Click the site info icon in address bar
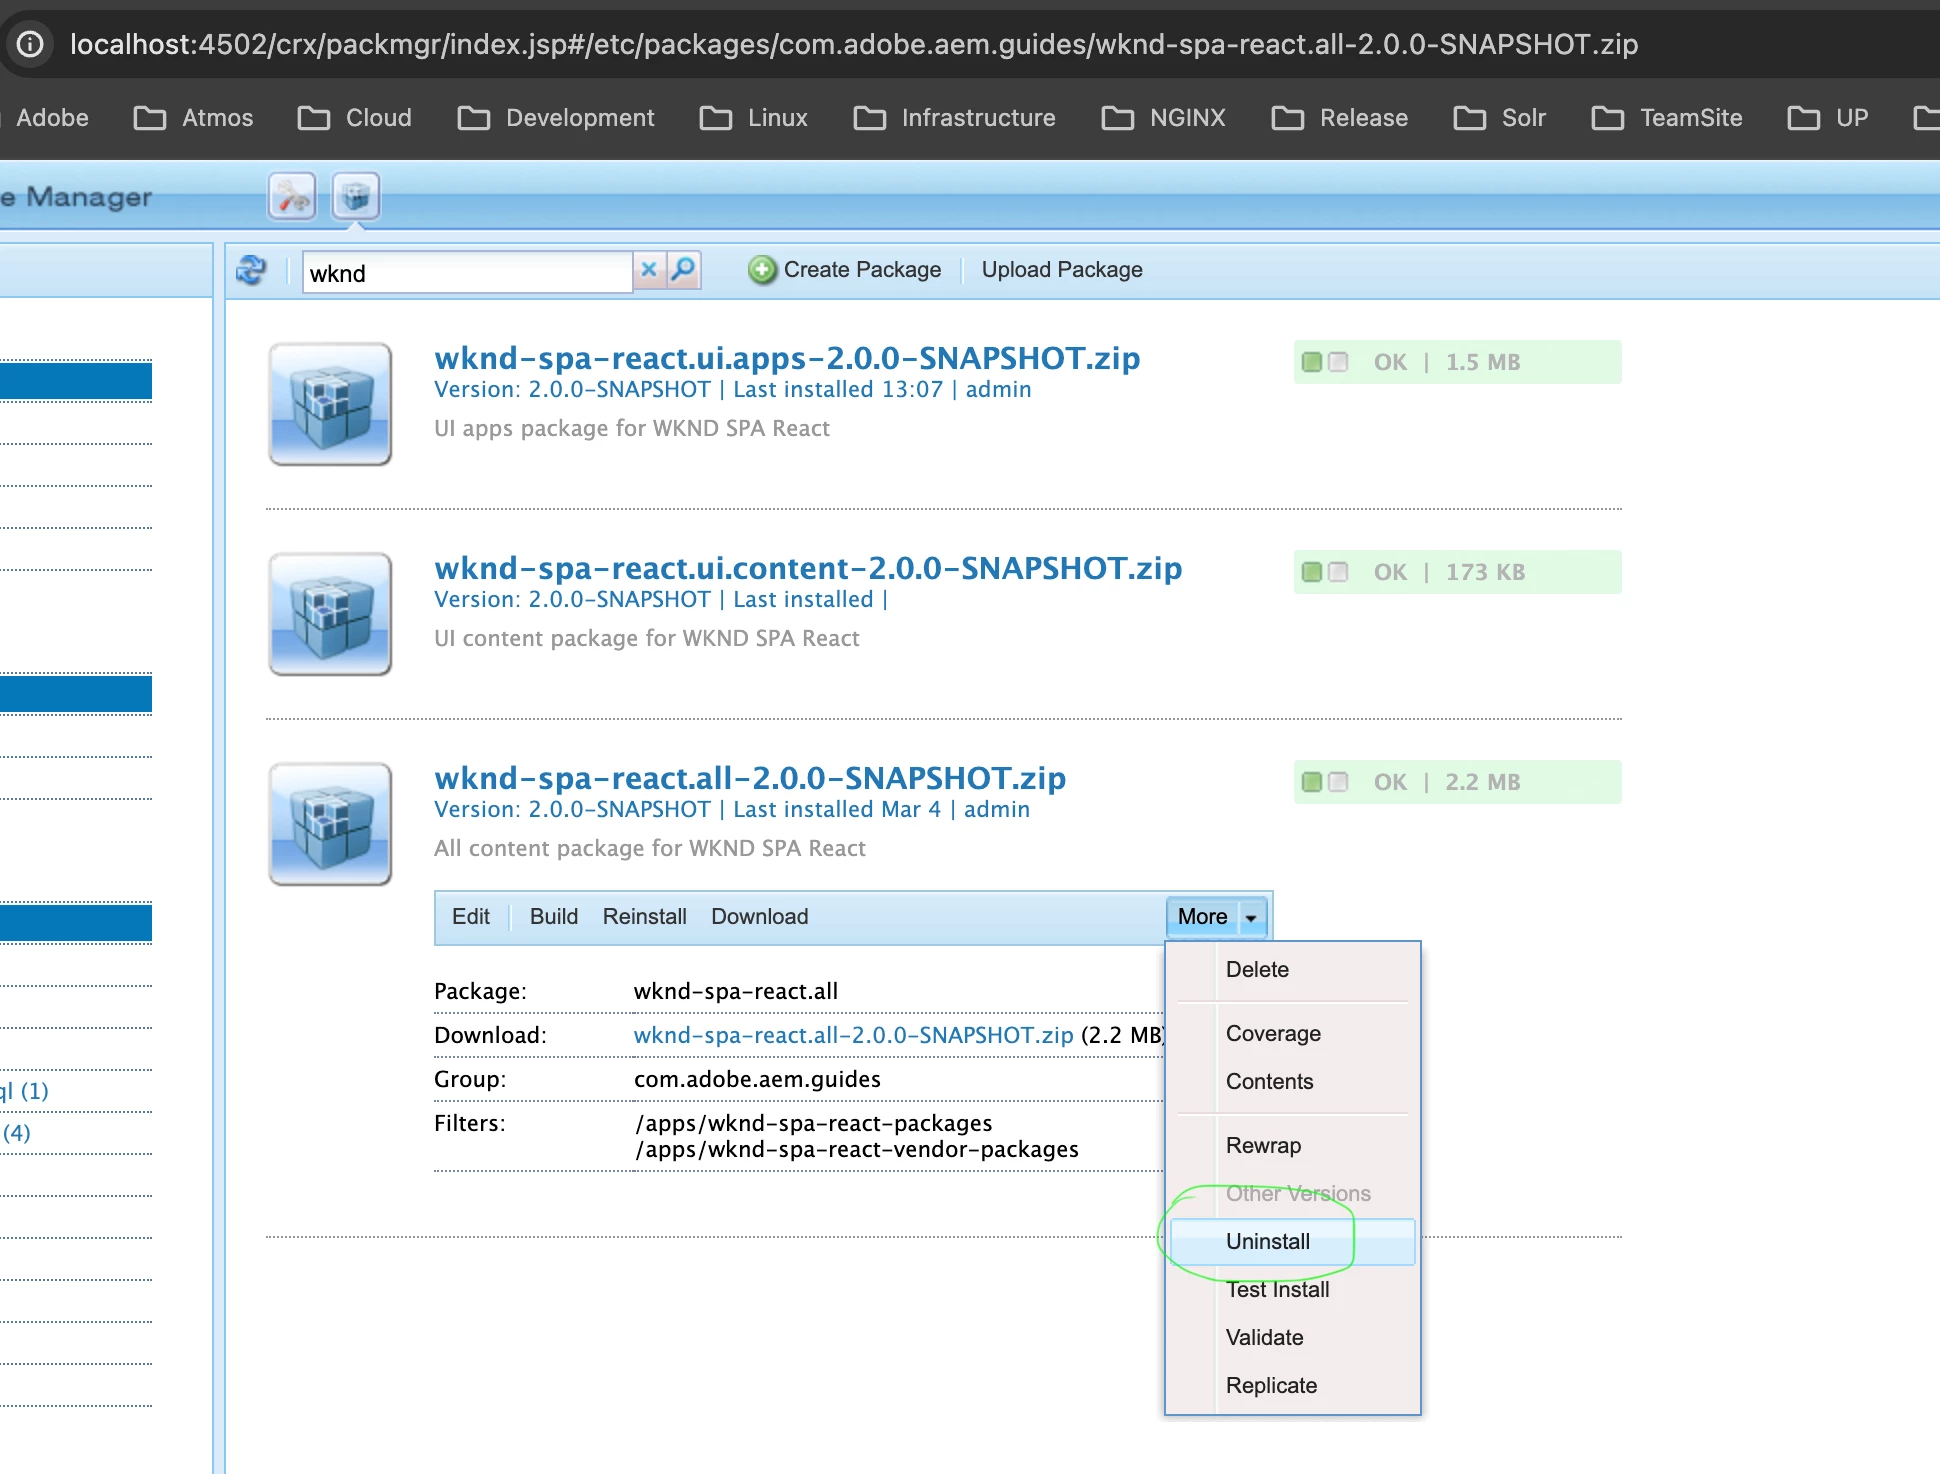 (30, 44)
